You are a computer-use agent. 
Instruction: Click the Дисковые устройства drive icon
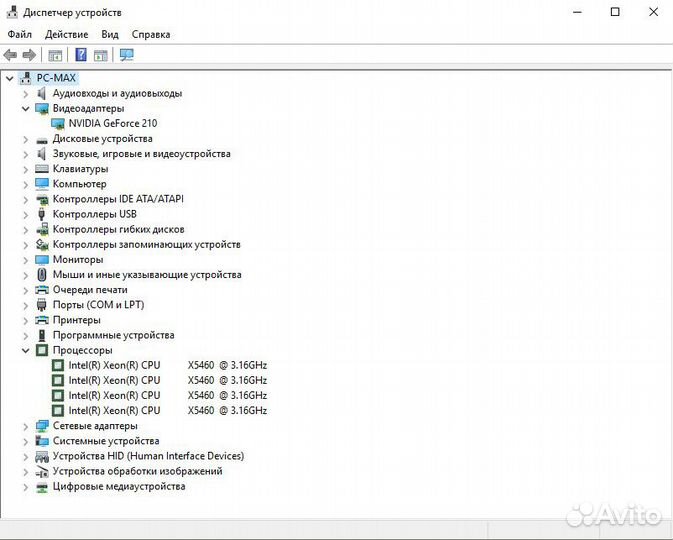click(42, 140)
